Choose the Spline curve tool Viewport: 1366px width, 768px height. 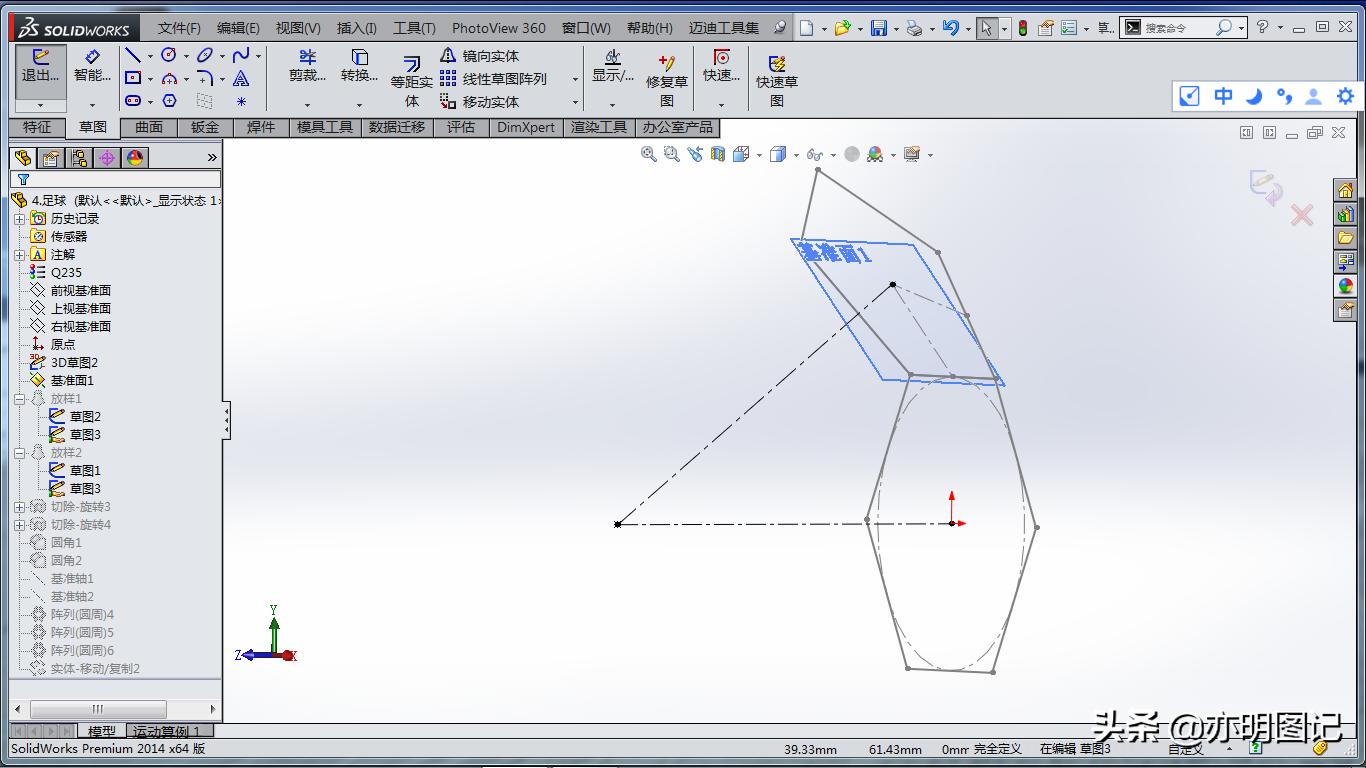click(241, 56)
